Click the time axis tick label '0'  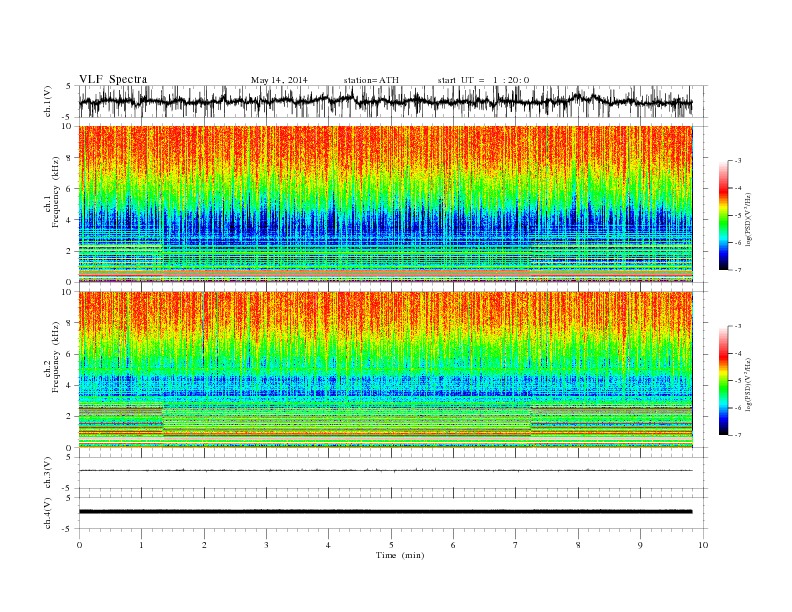pos(79,545)
